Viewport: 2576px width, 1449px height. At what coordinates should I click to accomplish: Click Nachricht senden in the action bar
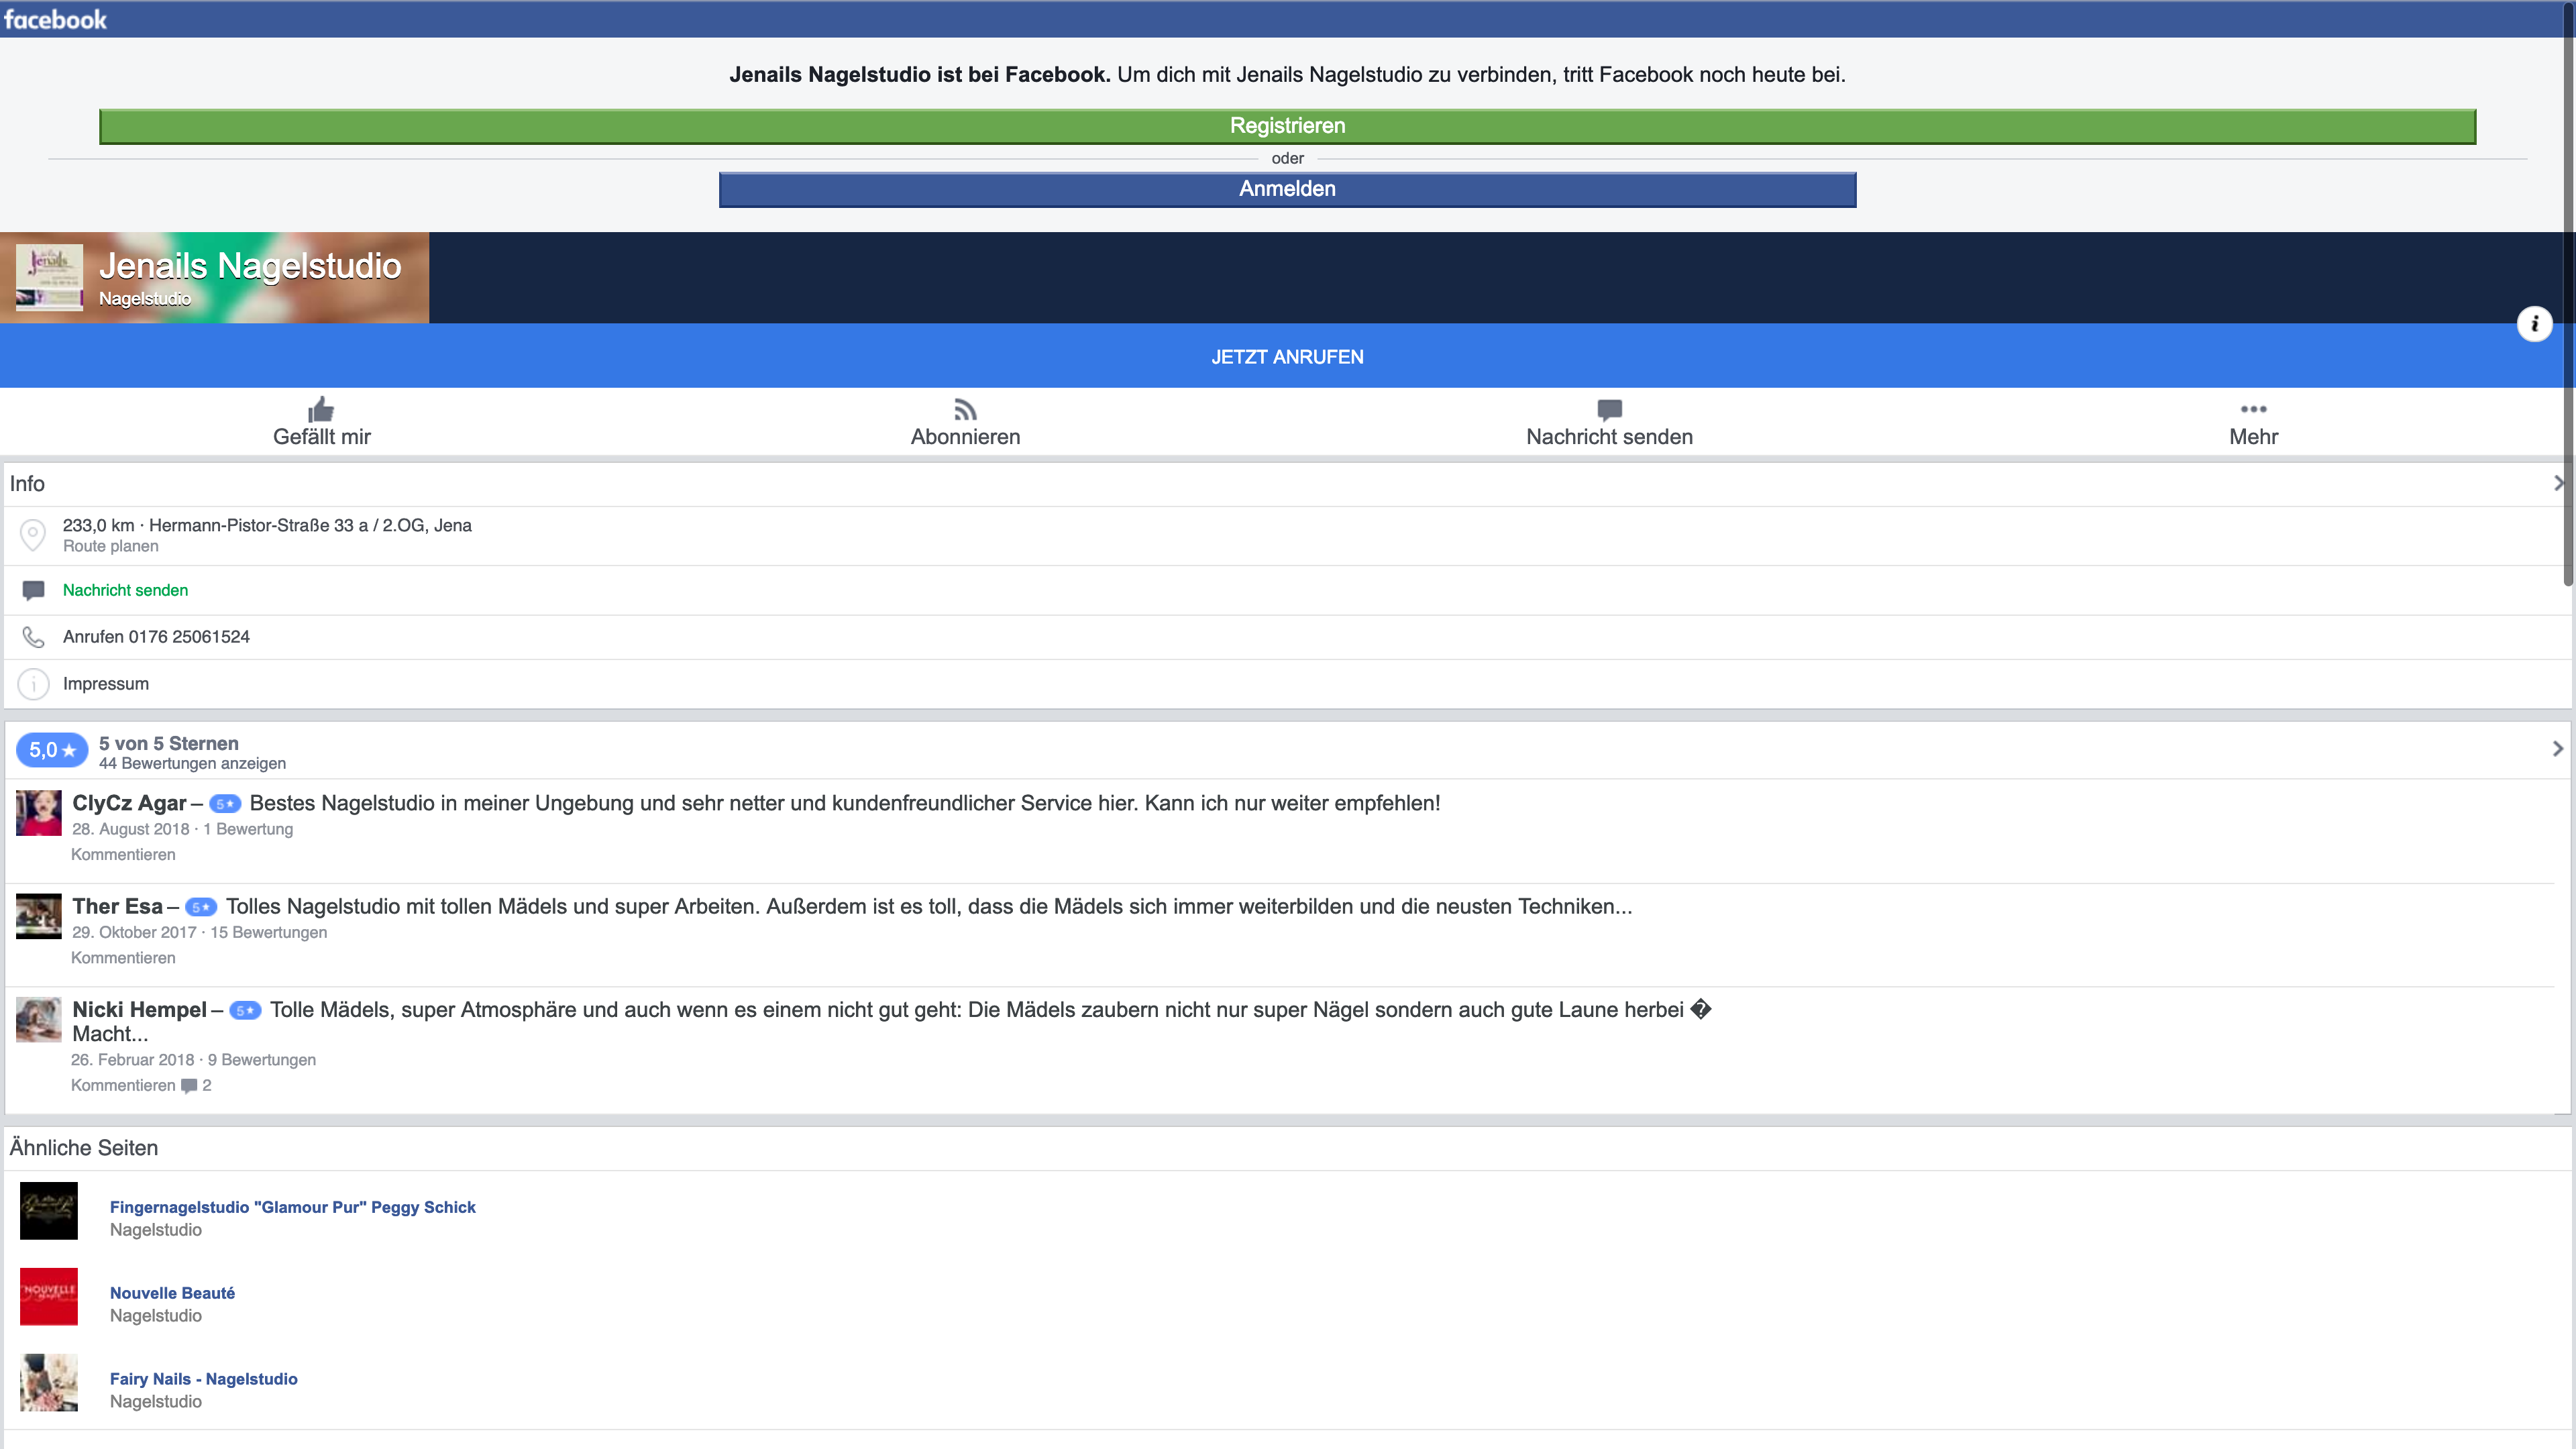click(x=1609, y=437)
